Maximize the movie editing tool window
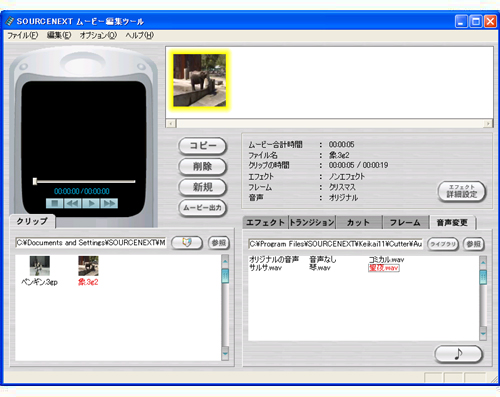The height and width of the screenshot is (397, 500). [x=476, y=21]
